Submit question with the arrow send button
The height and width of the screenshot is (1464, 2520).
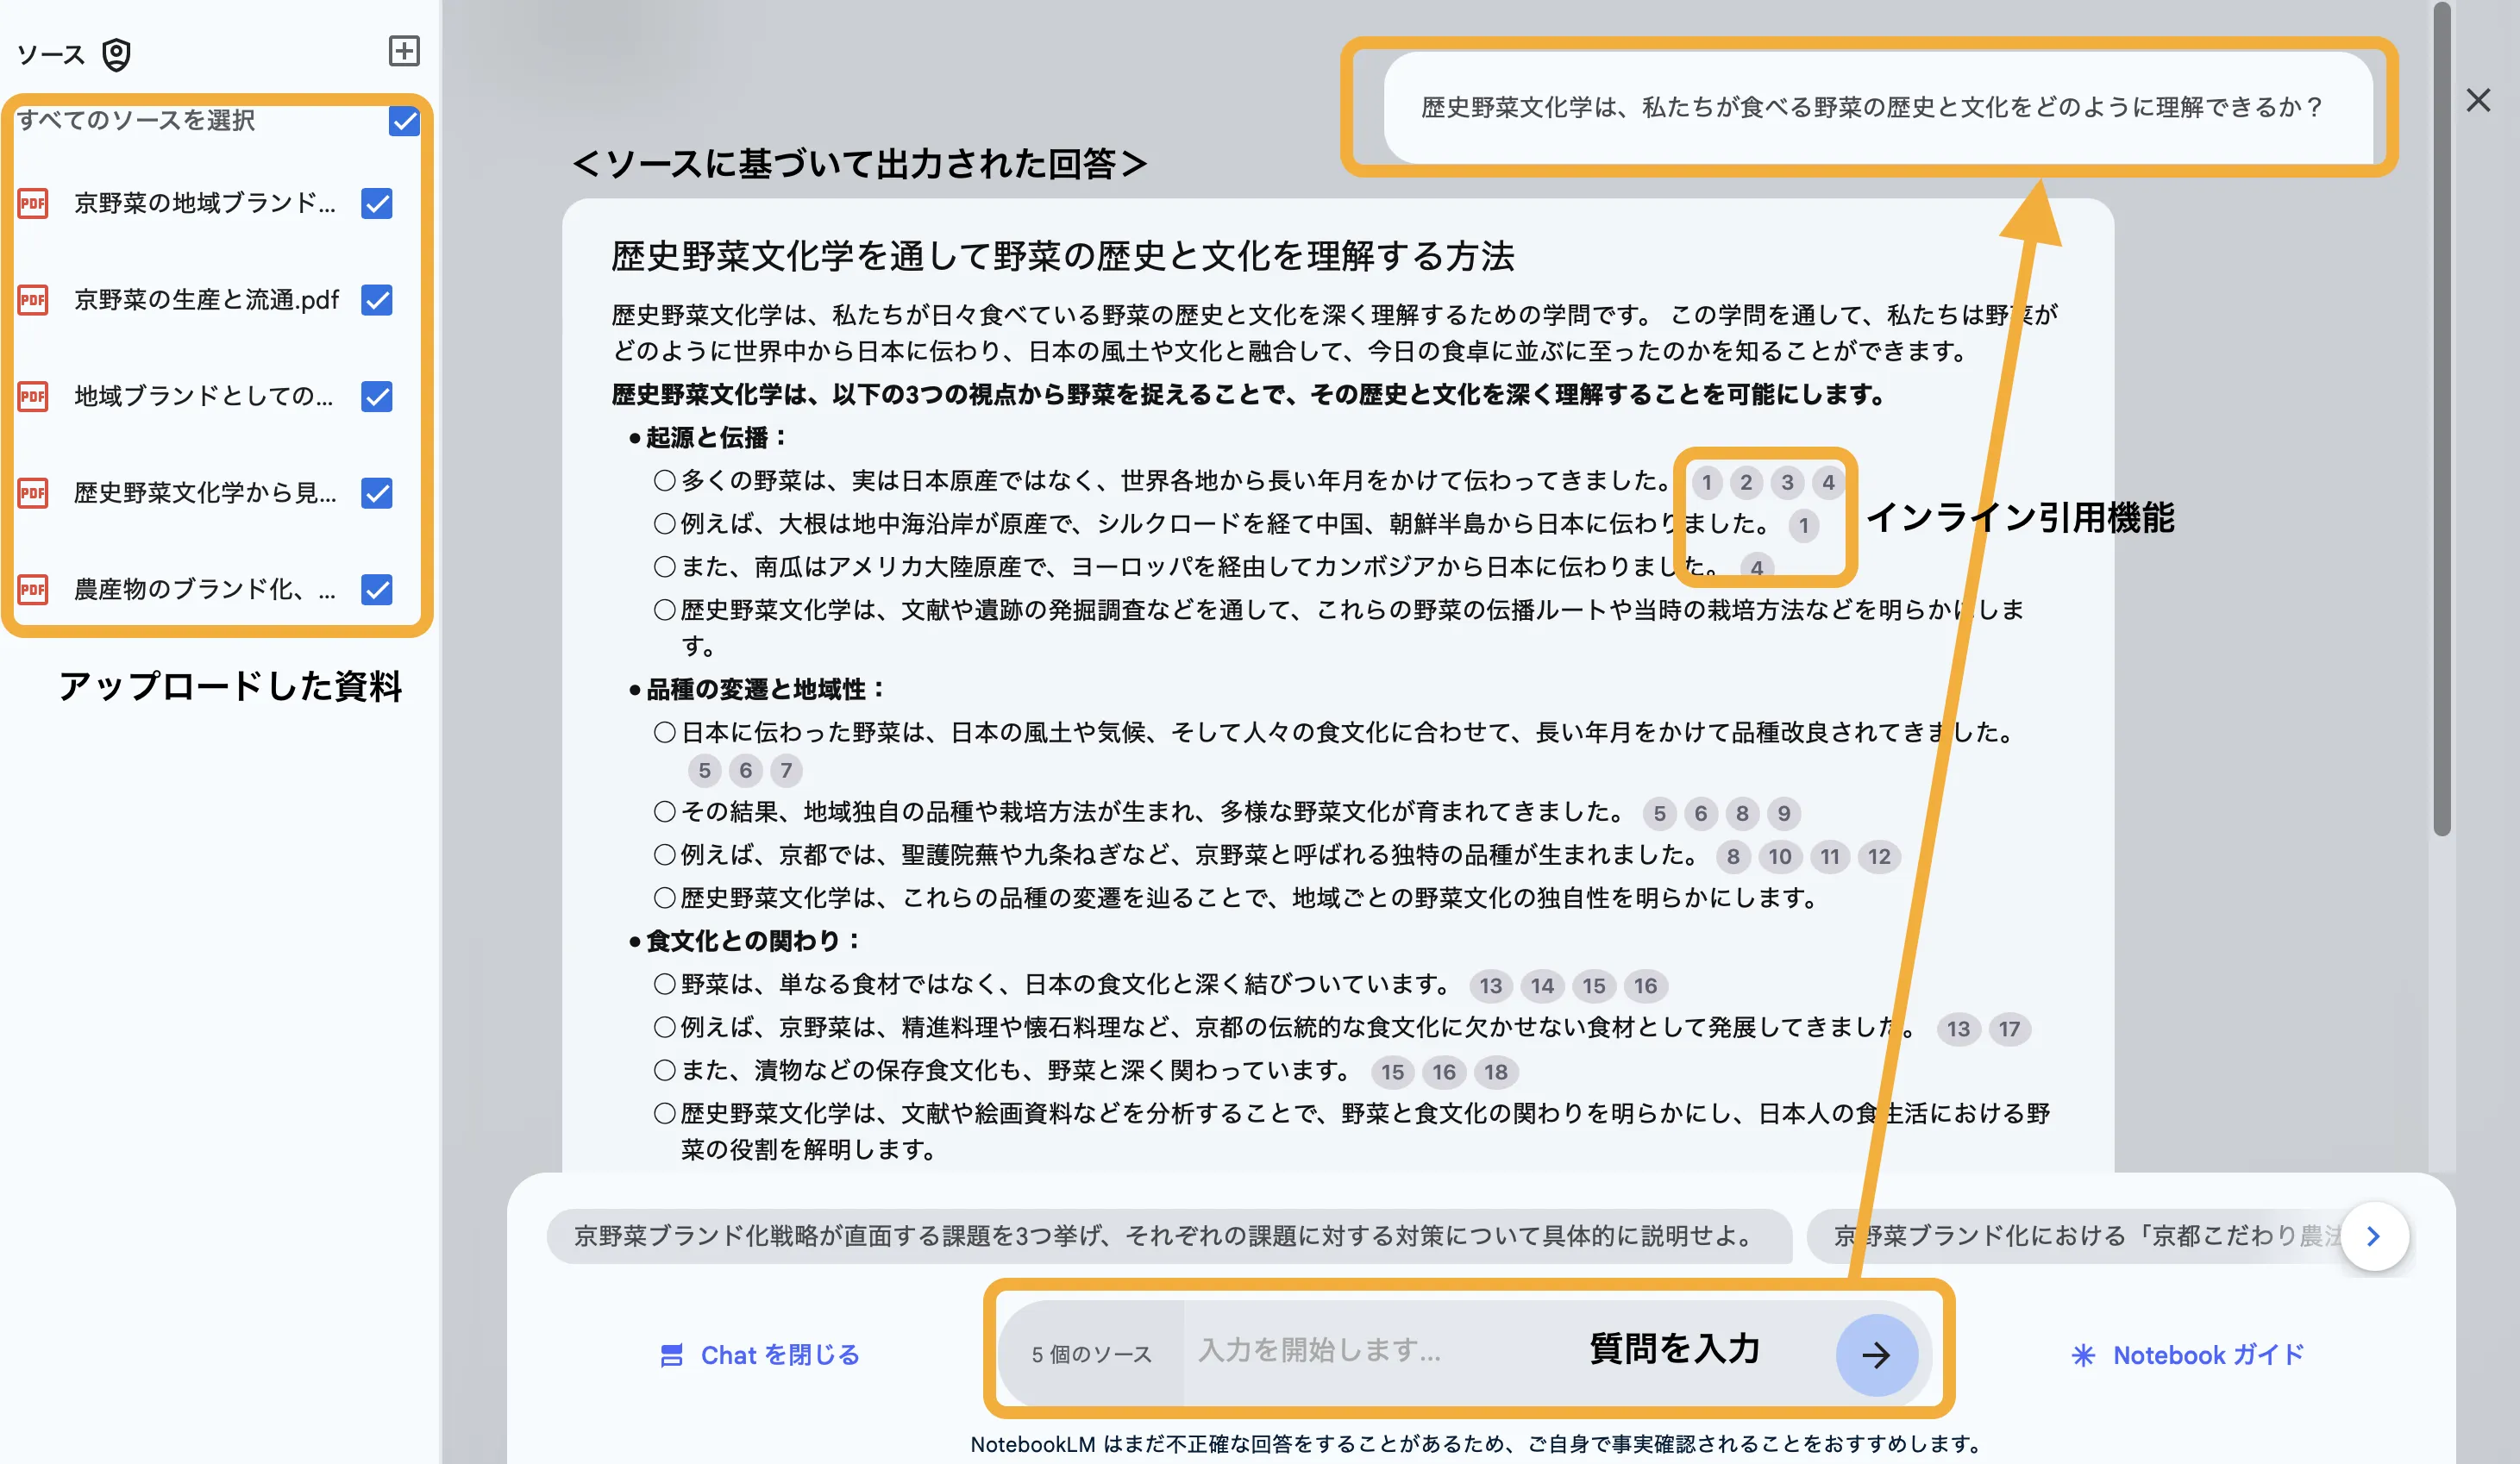click(1876, 1355)
